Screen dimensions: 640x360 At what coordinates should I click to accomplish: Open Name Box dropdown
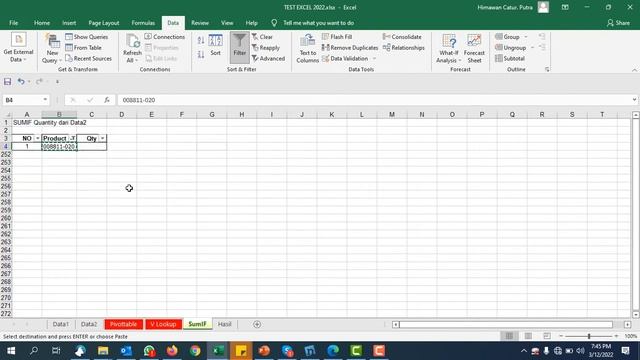click(45, 100)
